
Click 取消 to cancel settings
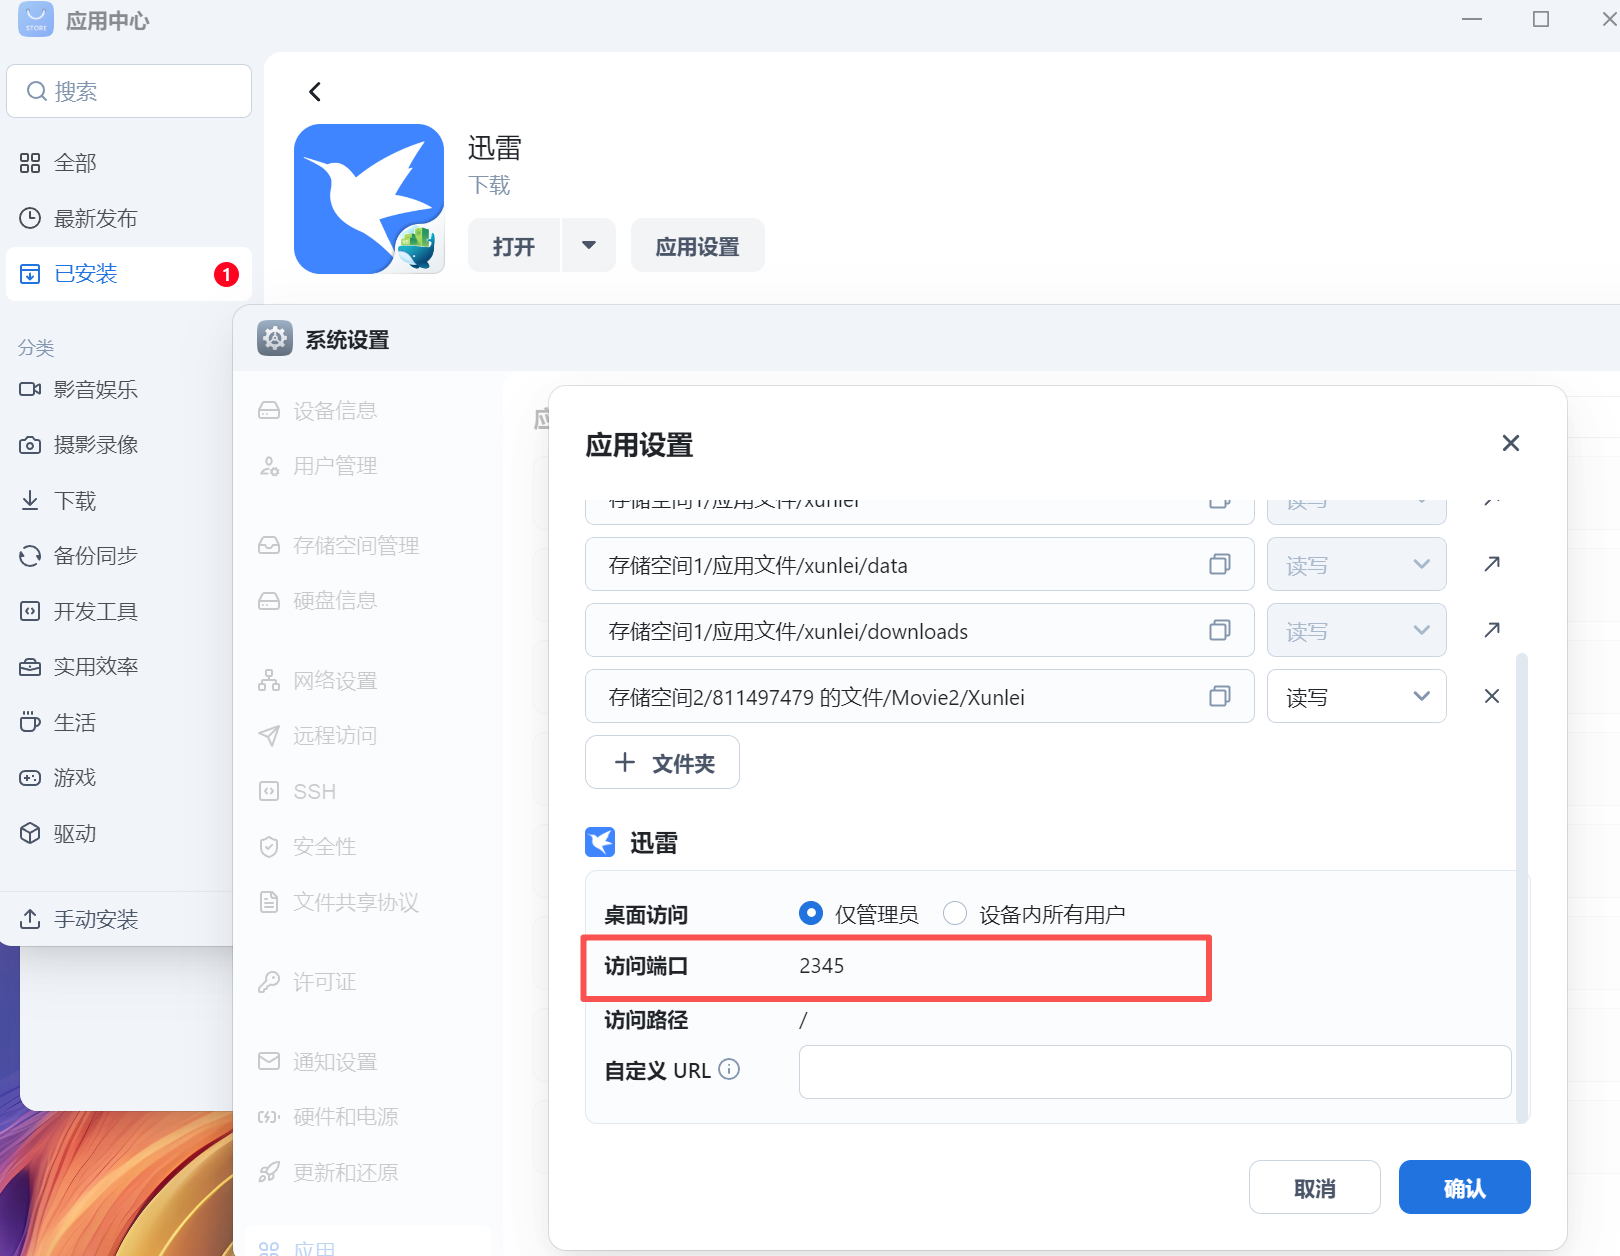coord(1315,1187)
